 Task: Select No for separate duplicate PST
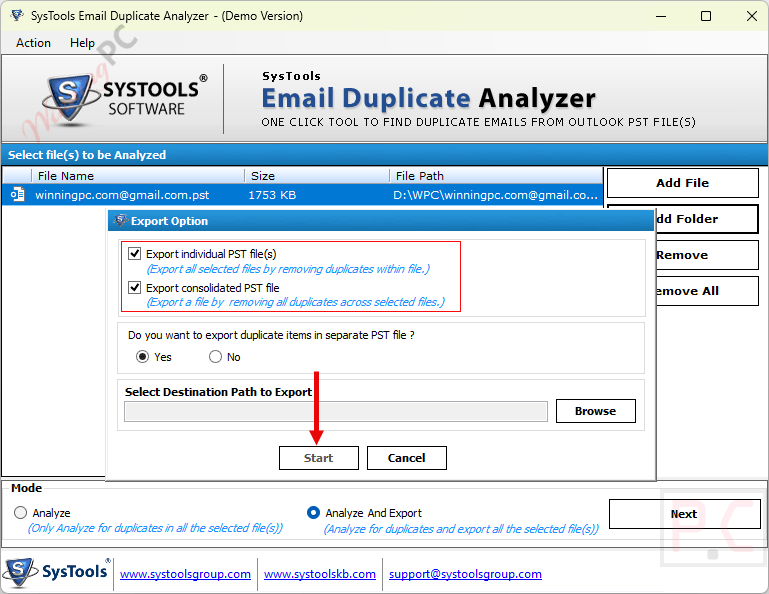point(215,357)
